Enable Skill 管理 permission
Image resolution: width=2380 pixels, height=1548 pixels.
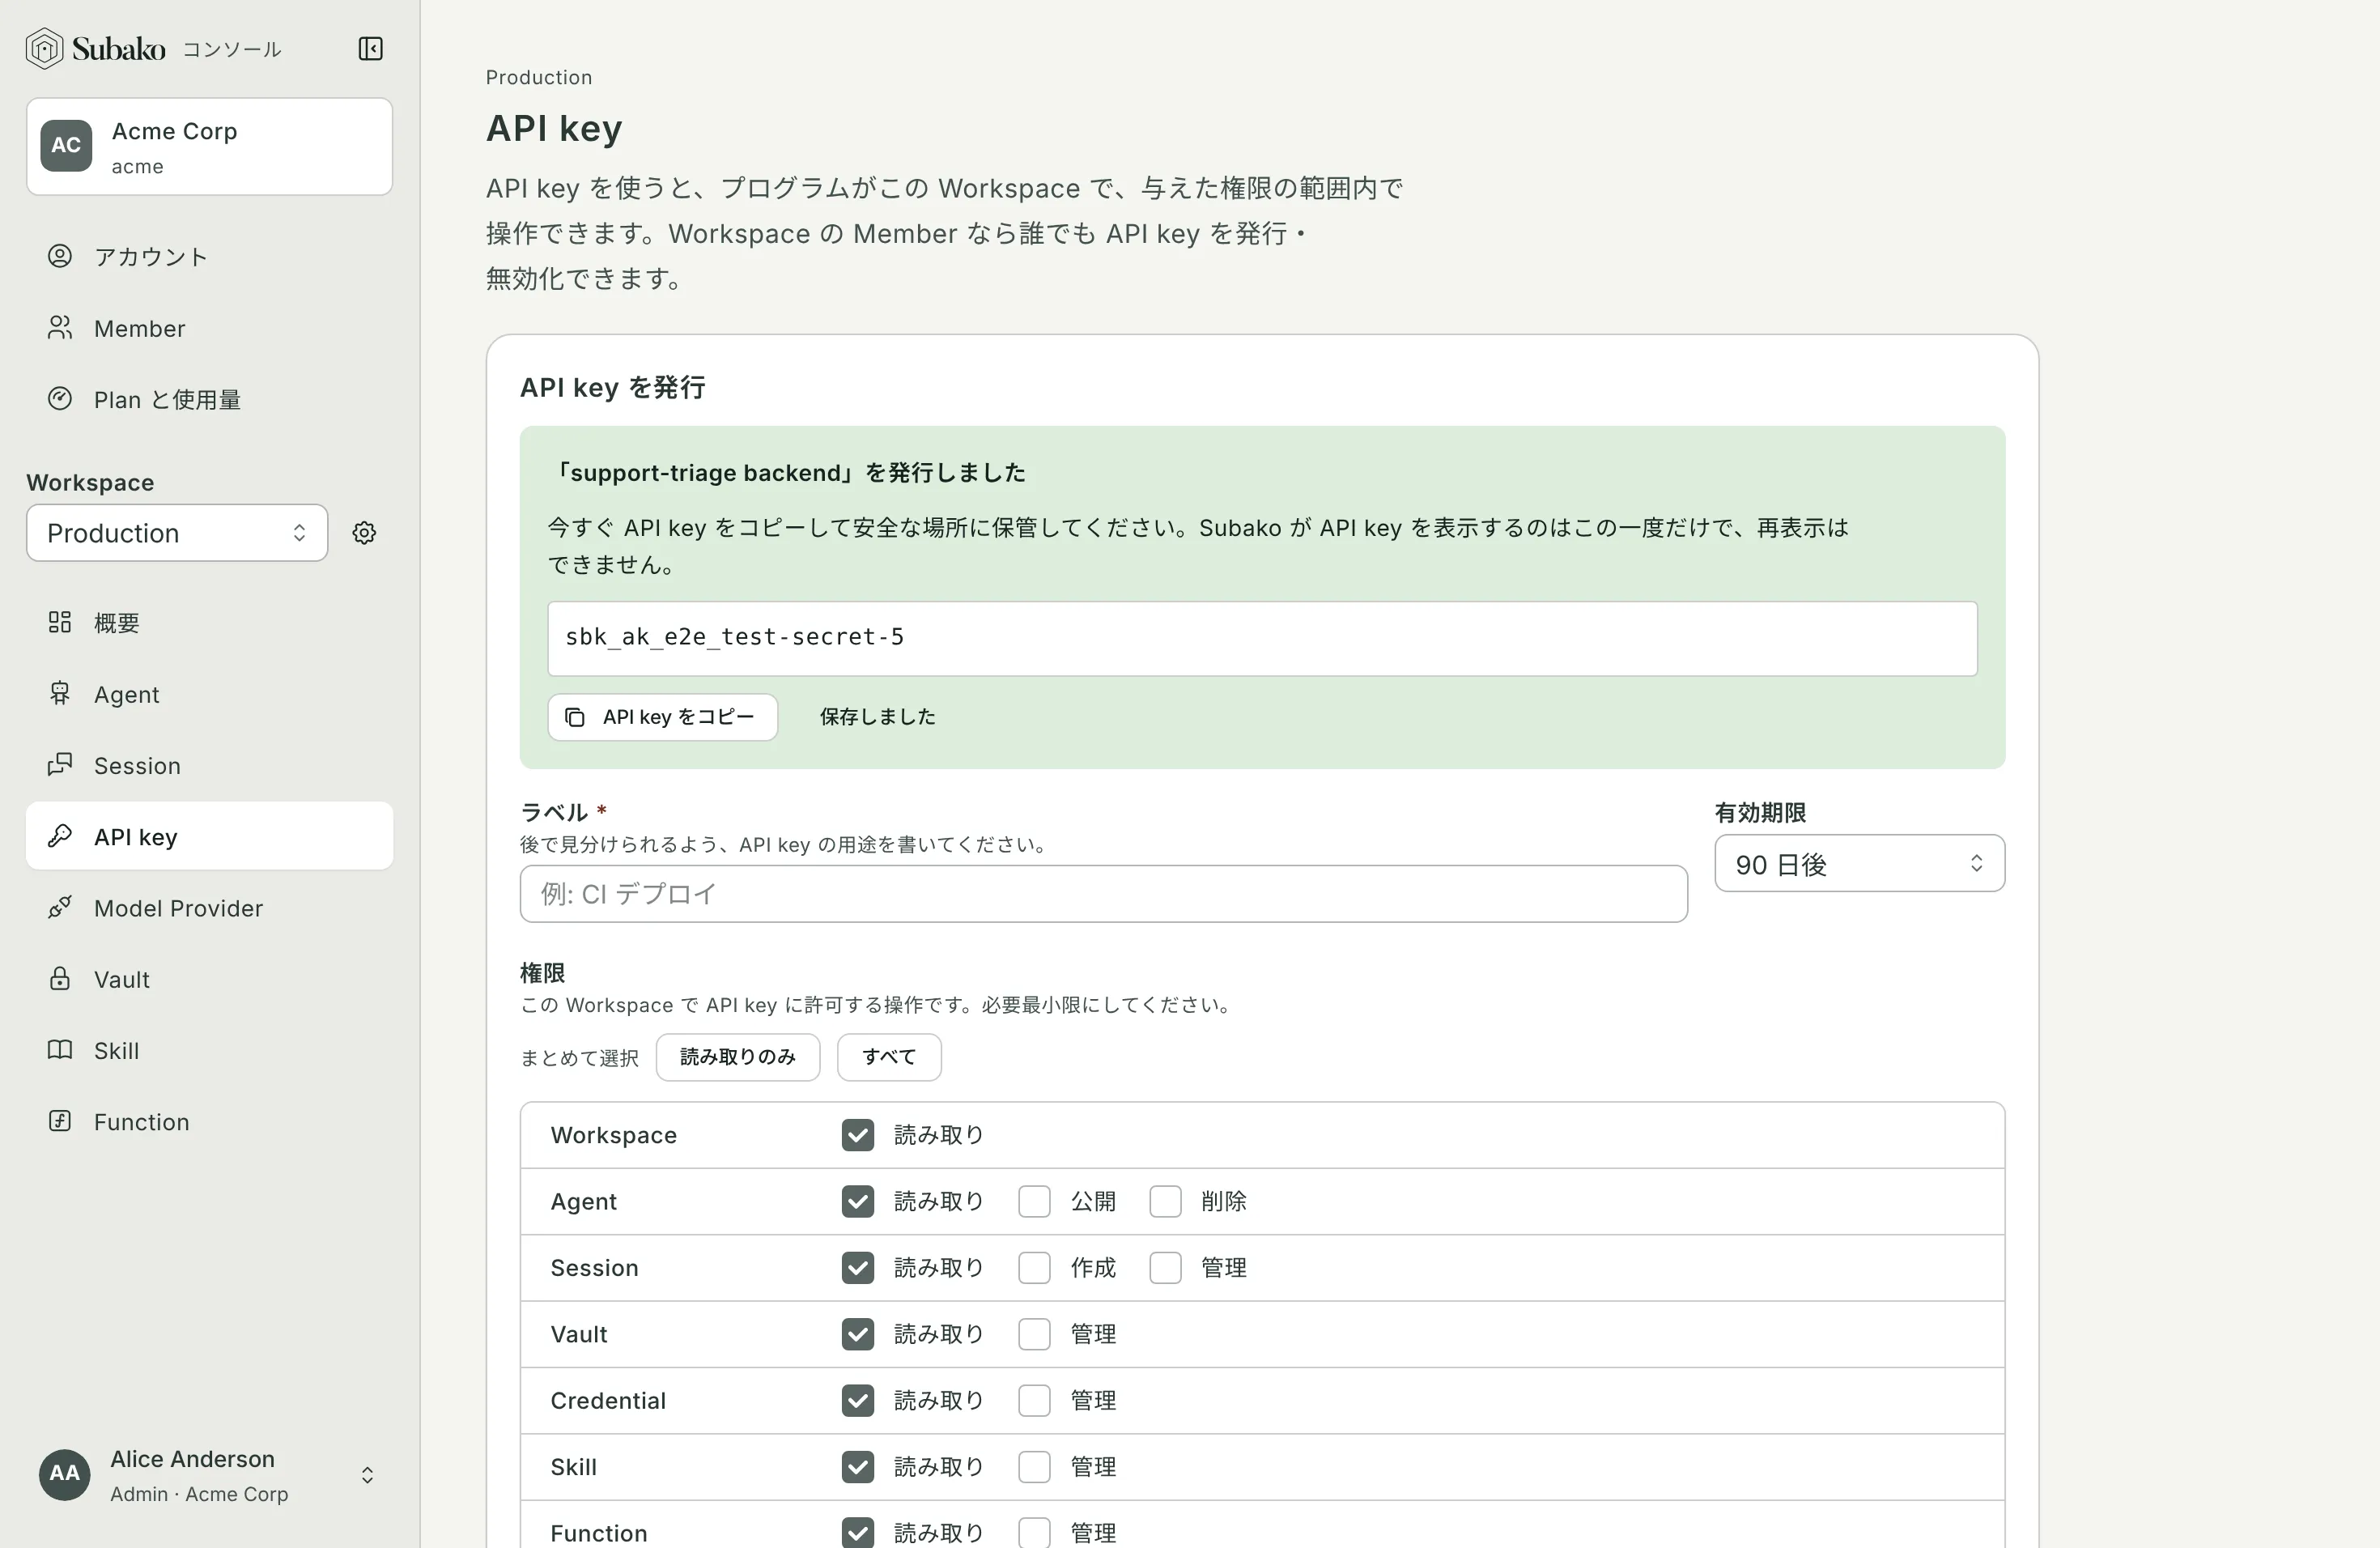pyautogui.click(x=1034, y=1467)
